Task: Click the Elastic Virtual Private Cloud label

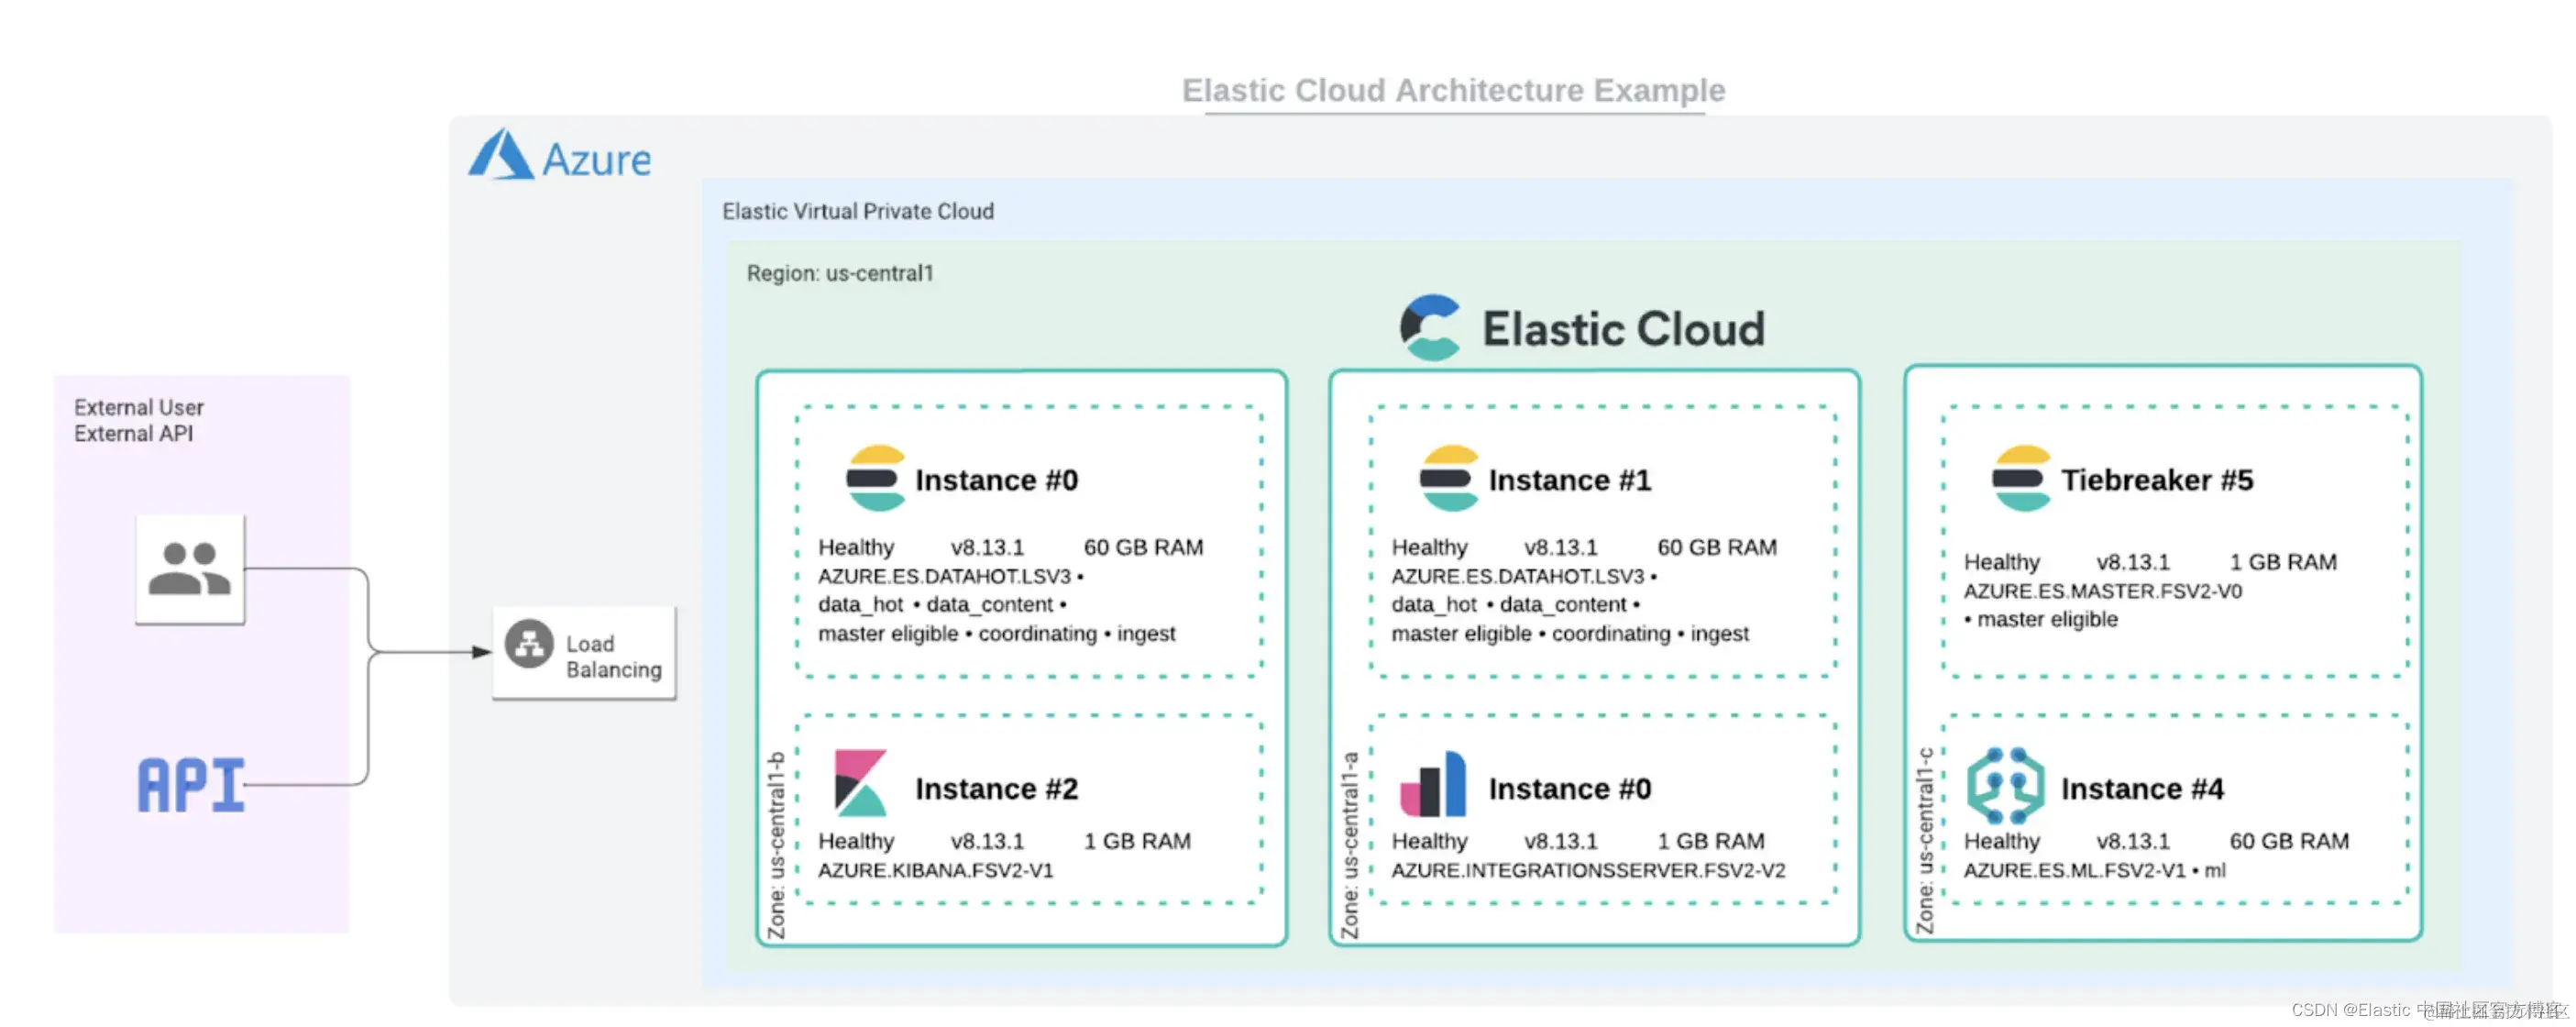Action: (x=857, y=211)
